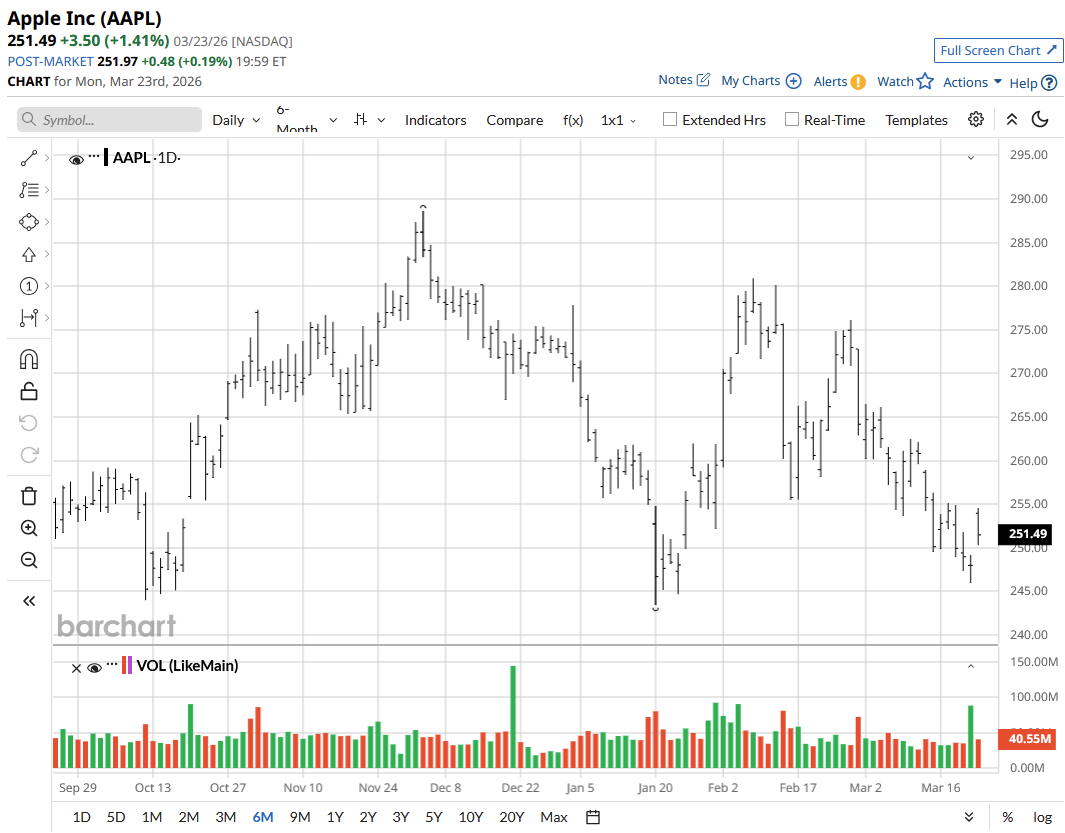Open the Fibonacci and list tools
1065x833 pixels.
29,190
